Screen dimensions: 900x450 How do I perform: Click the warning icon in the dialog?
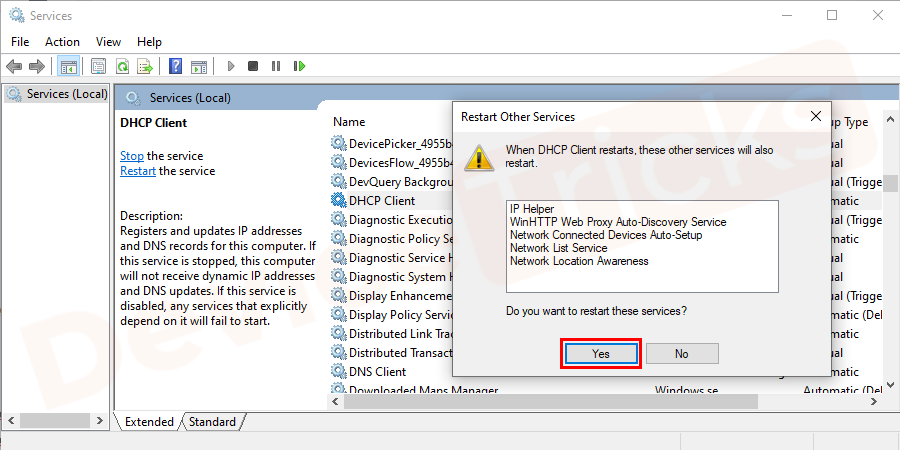pyautogui.click(x=479, y=157)
